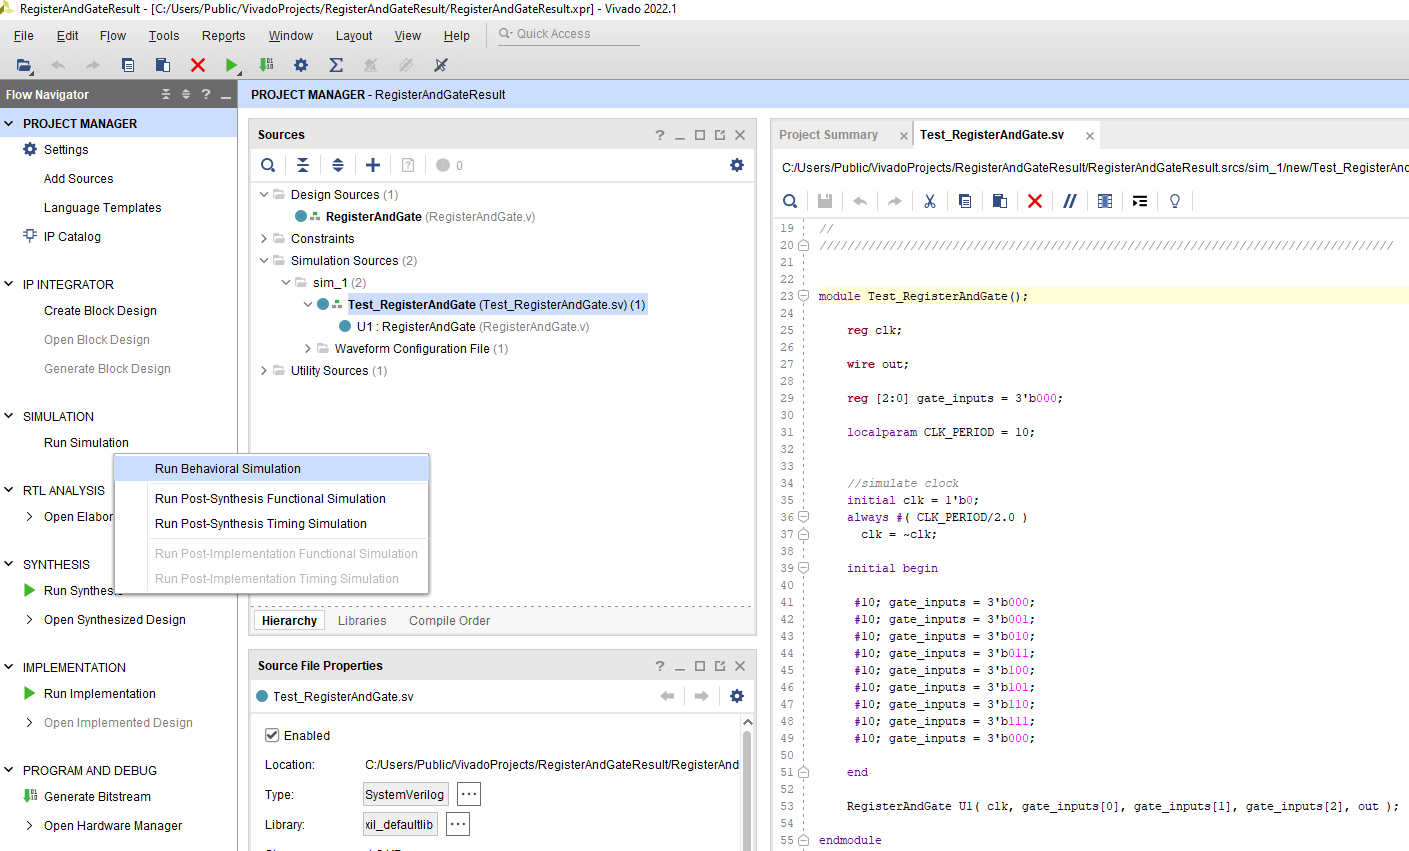Expand all in Sources panel toolbar

(x=338, y=165)
